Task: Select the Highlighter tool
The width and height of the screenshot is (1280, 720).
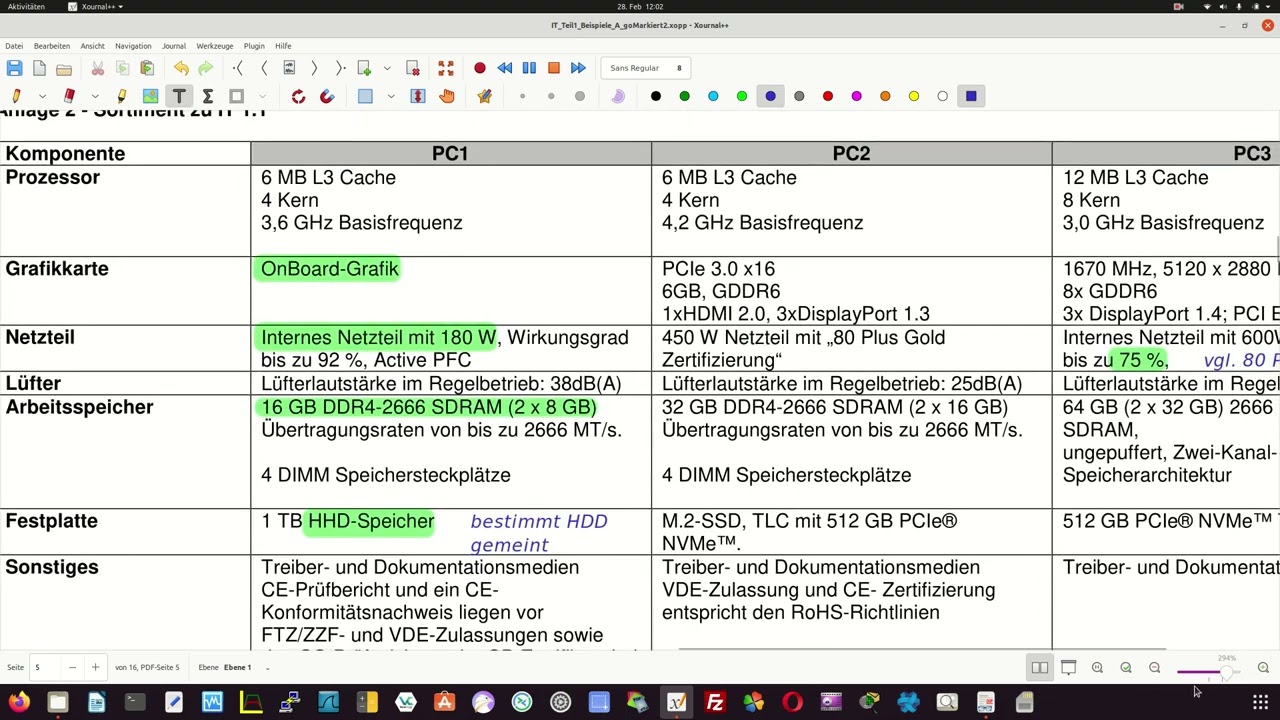Action: 122,96
